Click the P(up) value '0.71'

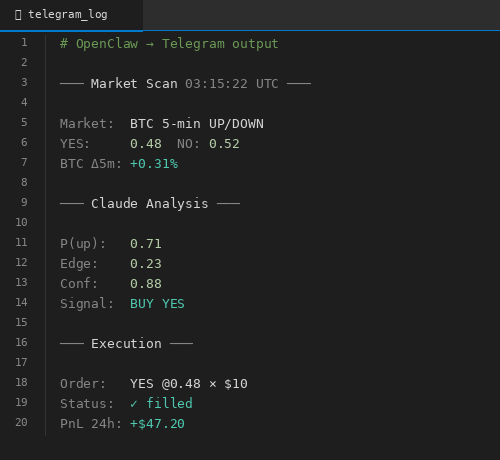[x=146, y=244]
